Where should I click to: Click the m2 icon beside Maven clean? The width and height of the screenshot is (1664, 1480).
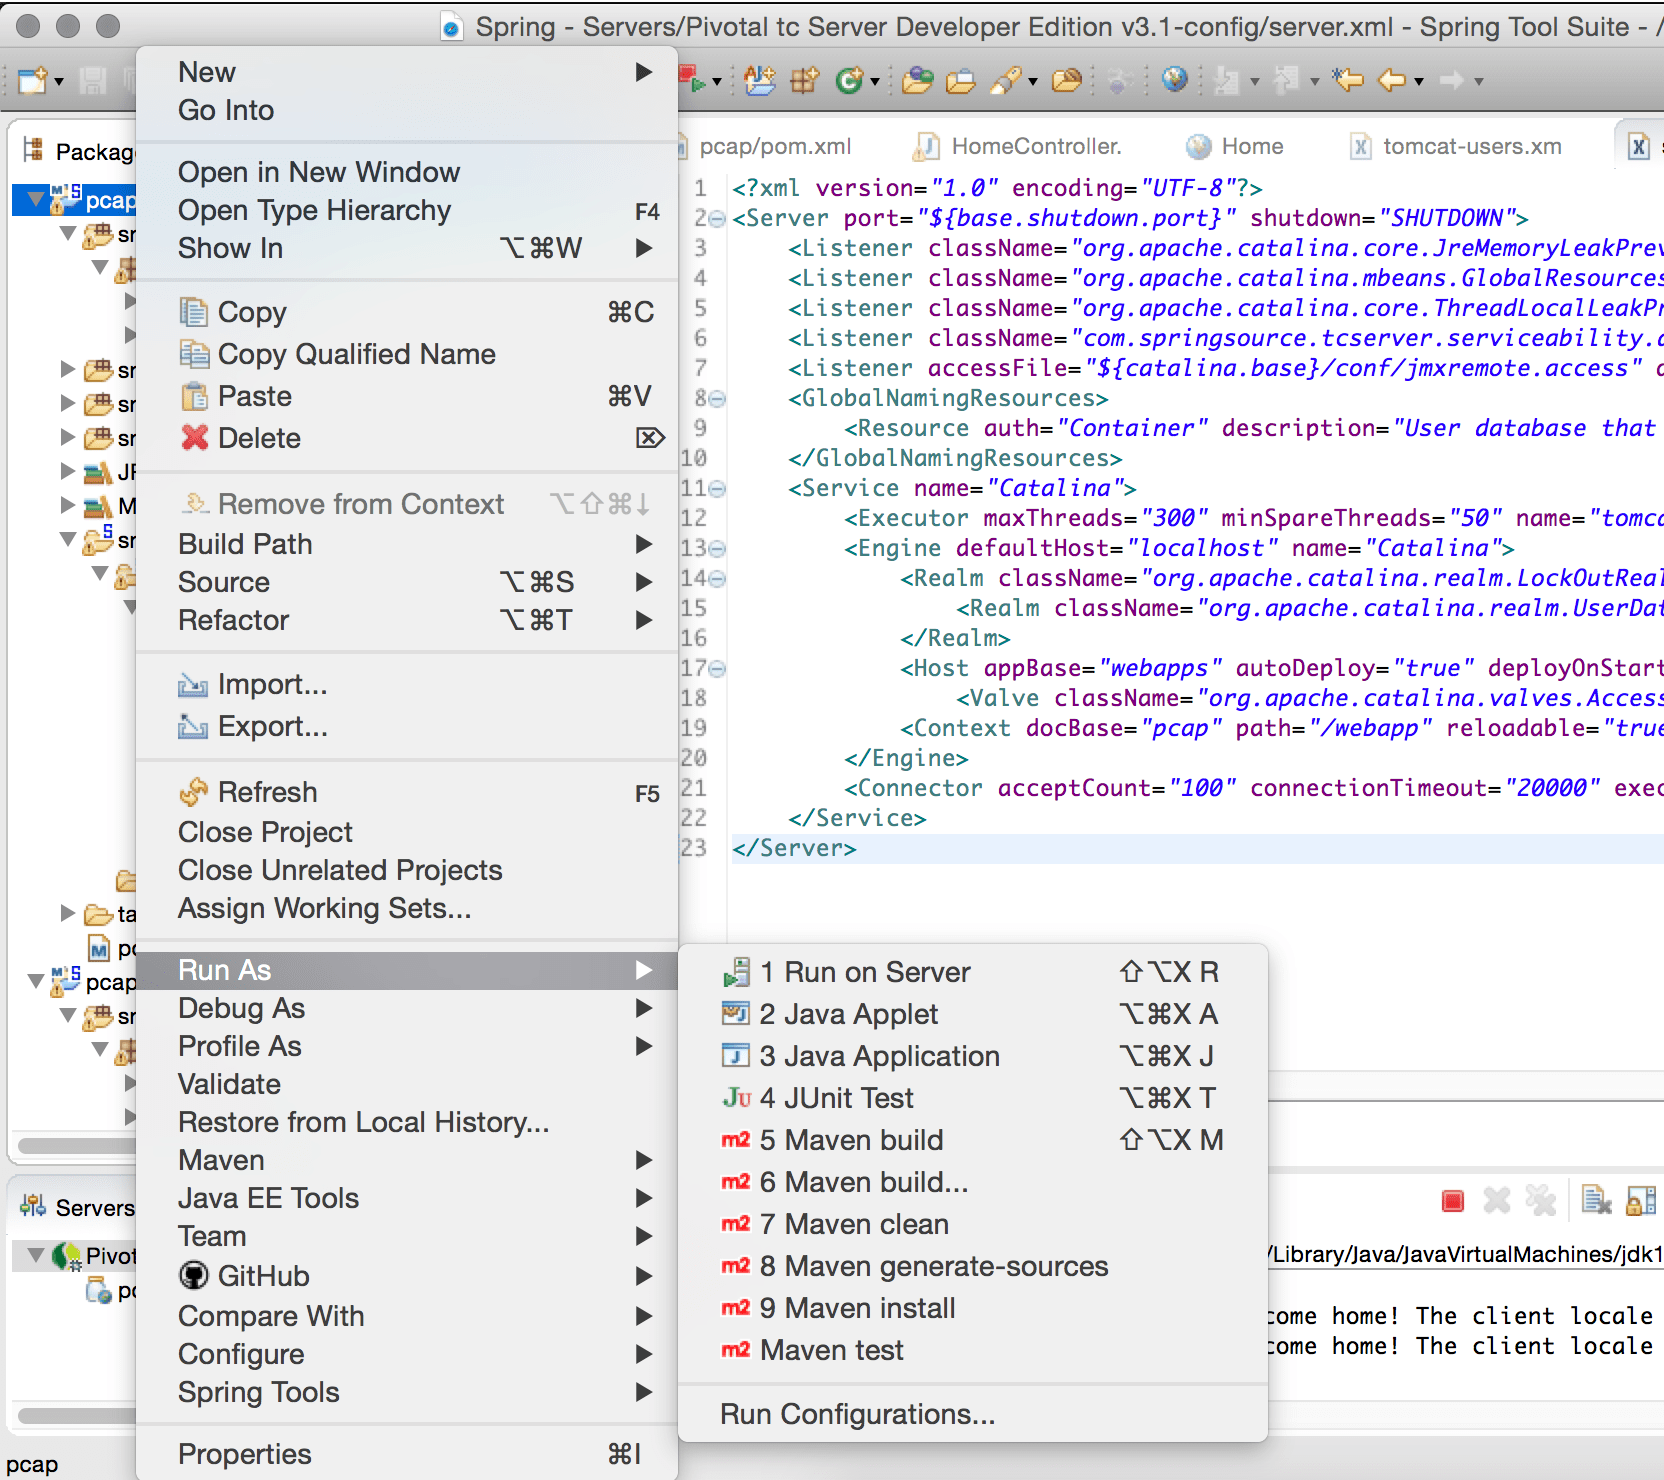click(x=736, y=1223)
